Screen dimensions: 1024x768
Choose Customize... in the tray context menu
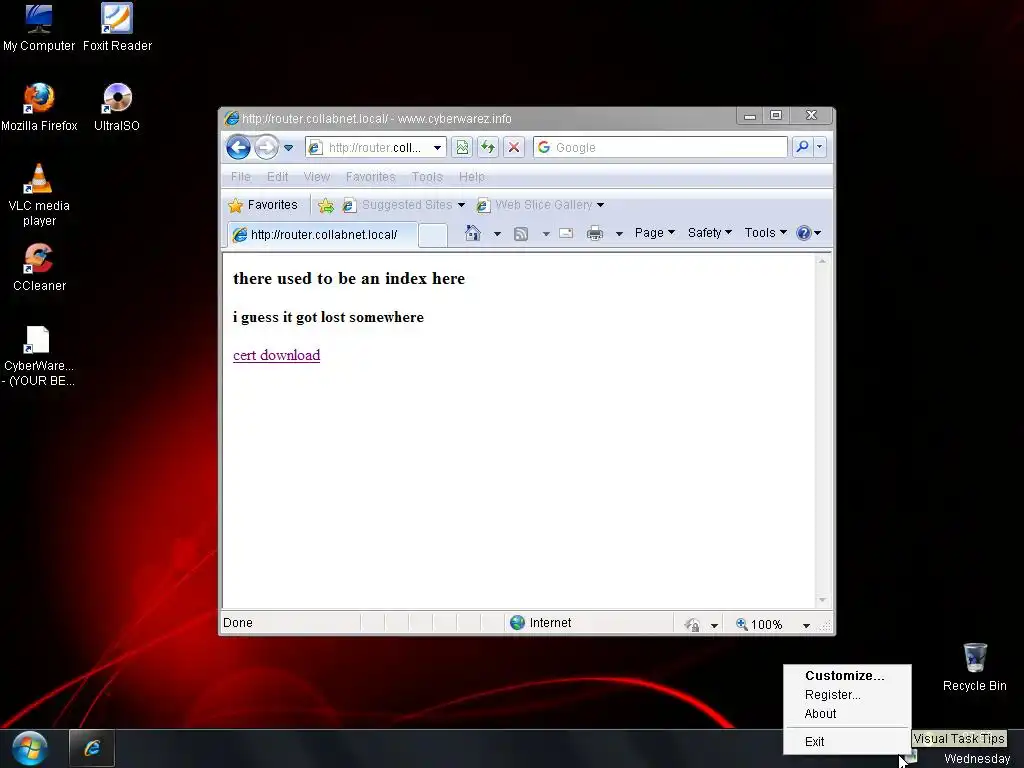844,676
